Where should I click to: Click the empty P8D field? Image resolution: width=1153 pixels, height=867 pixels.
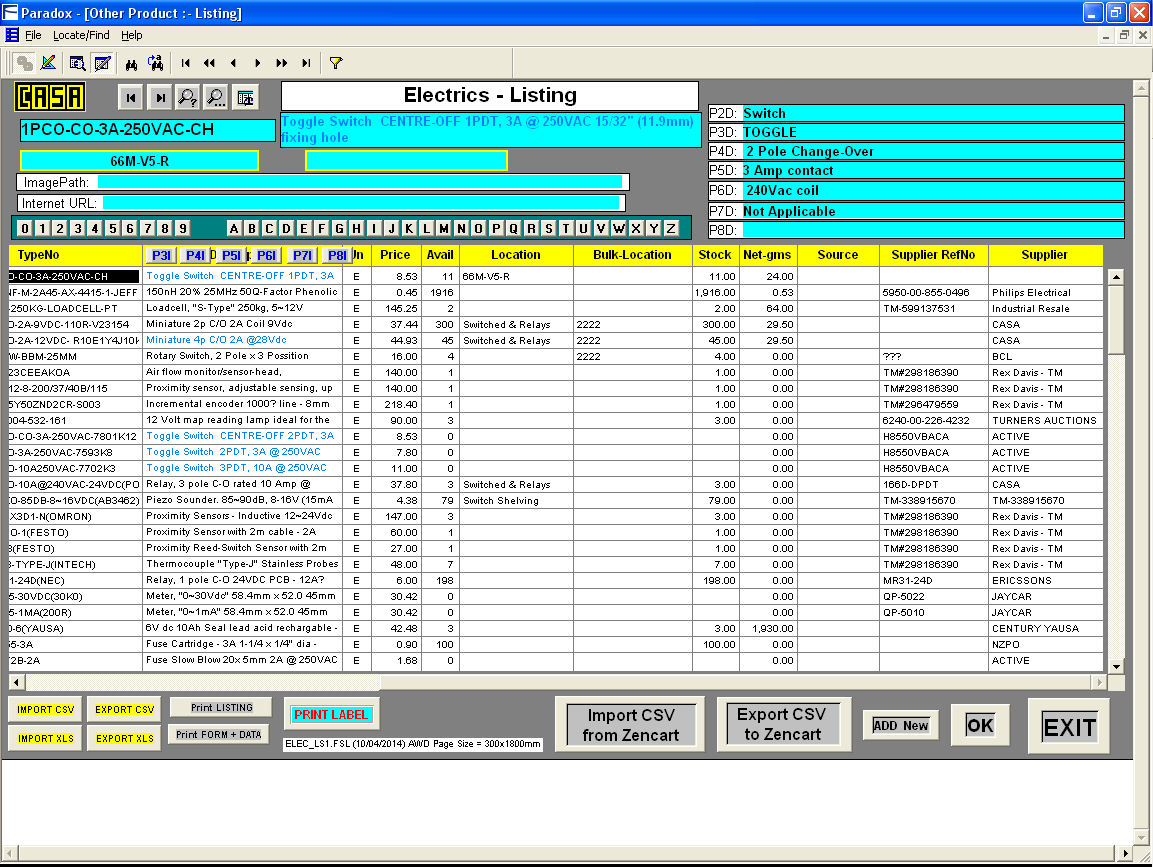(x=933, y=230)
